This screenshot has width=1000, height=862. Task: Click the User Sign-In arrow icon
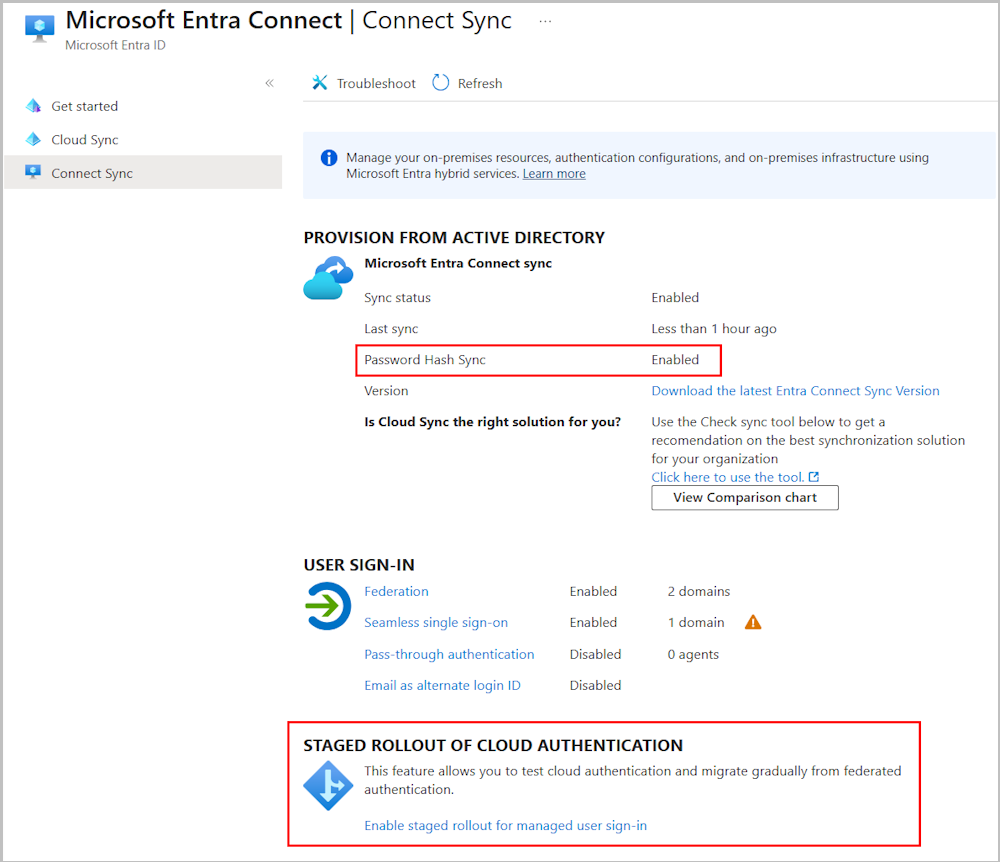(x=328, y=606)
